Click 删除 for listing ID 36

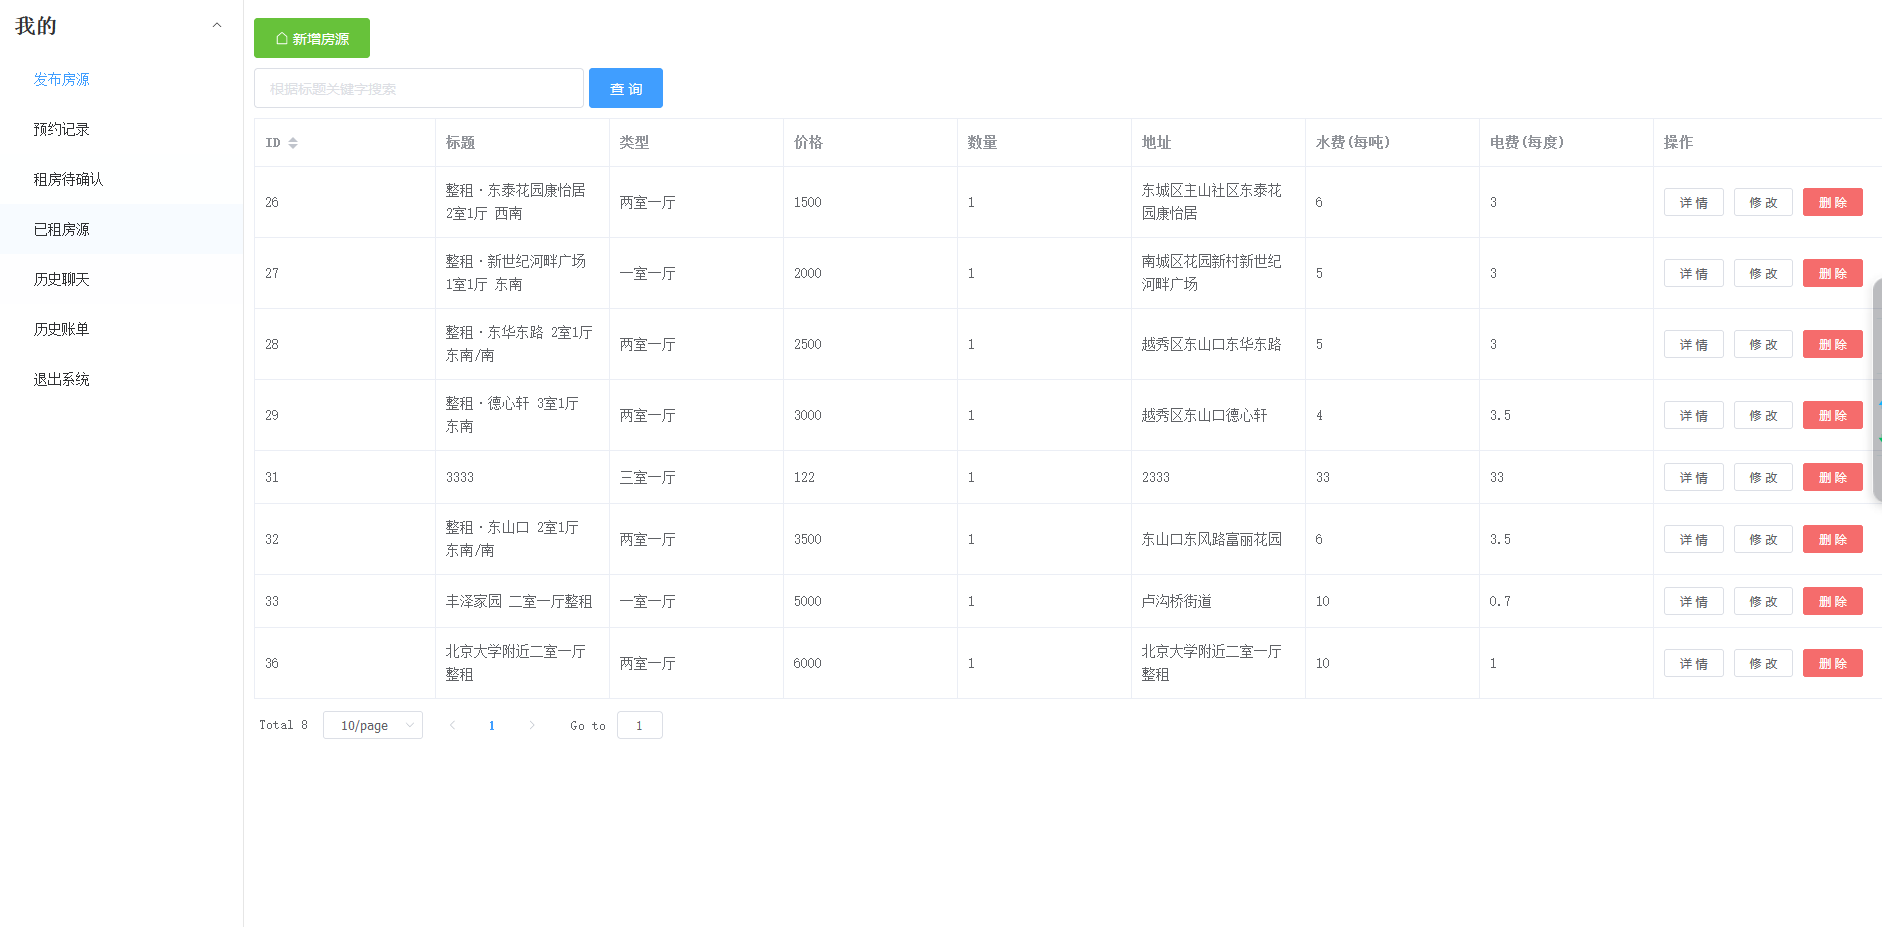[x=1833, y=663]
